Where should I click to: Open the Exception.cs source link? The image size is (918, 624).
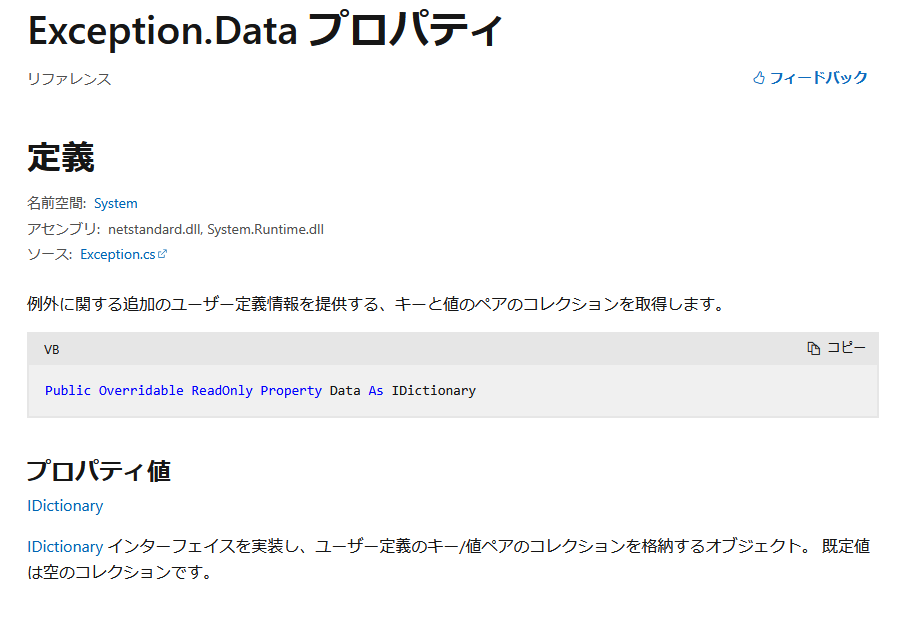coord(117,253)
